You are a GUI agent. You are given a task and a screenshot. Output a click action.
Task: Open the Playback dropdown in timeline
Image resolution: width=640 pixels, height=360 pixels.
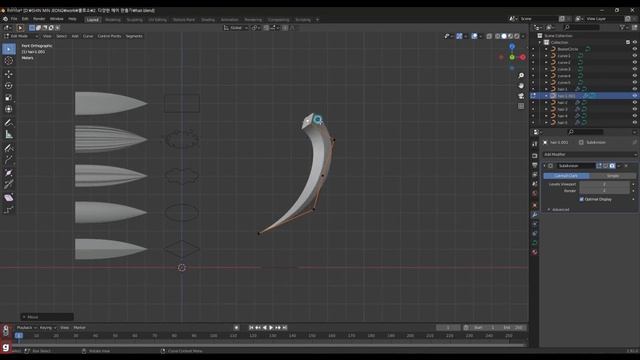[27, 328]
